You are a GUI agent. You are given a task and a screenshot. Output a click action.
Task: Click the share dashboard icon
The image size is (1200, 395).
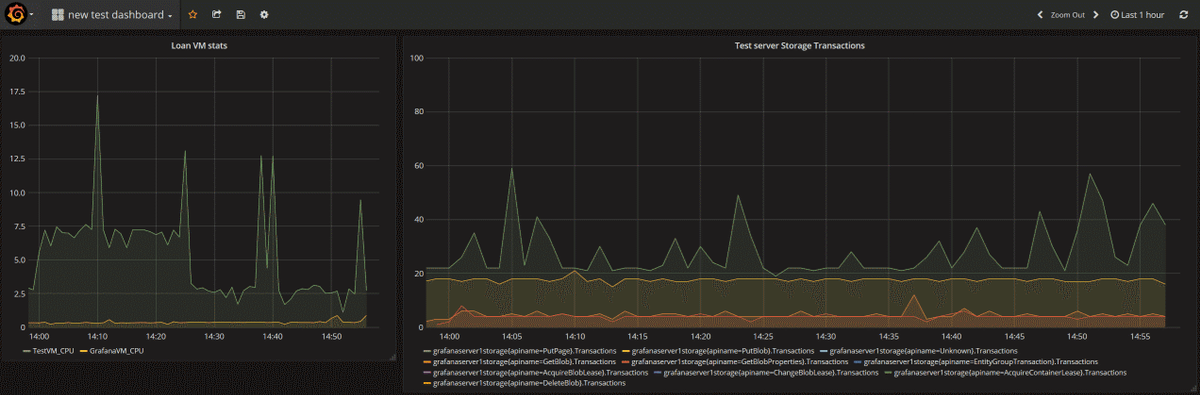(217, 15)
